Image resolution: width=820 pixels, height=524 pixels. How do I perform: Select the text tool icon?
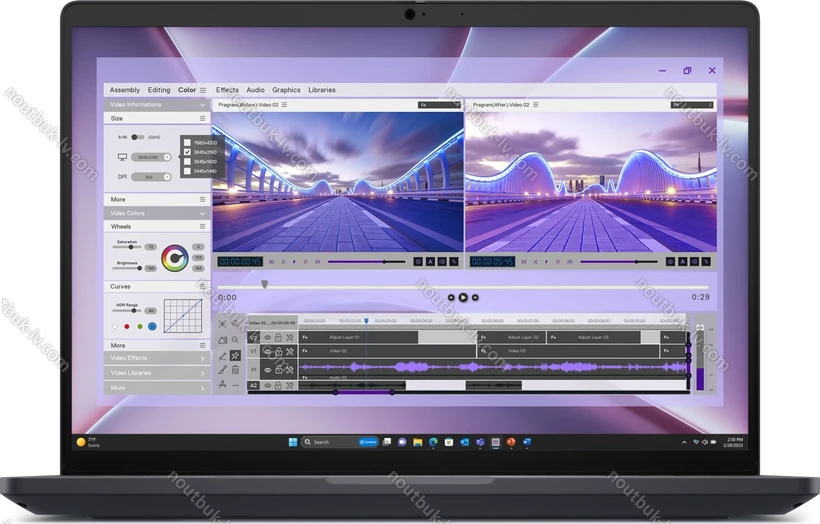[223, 384]
